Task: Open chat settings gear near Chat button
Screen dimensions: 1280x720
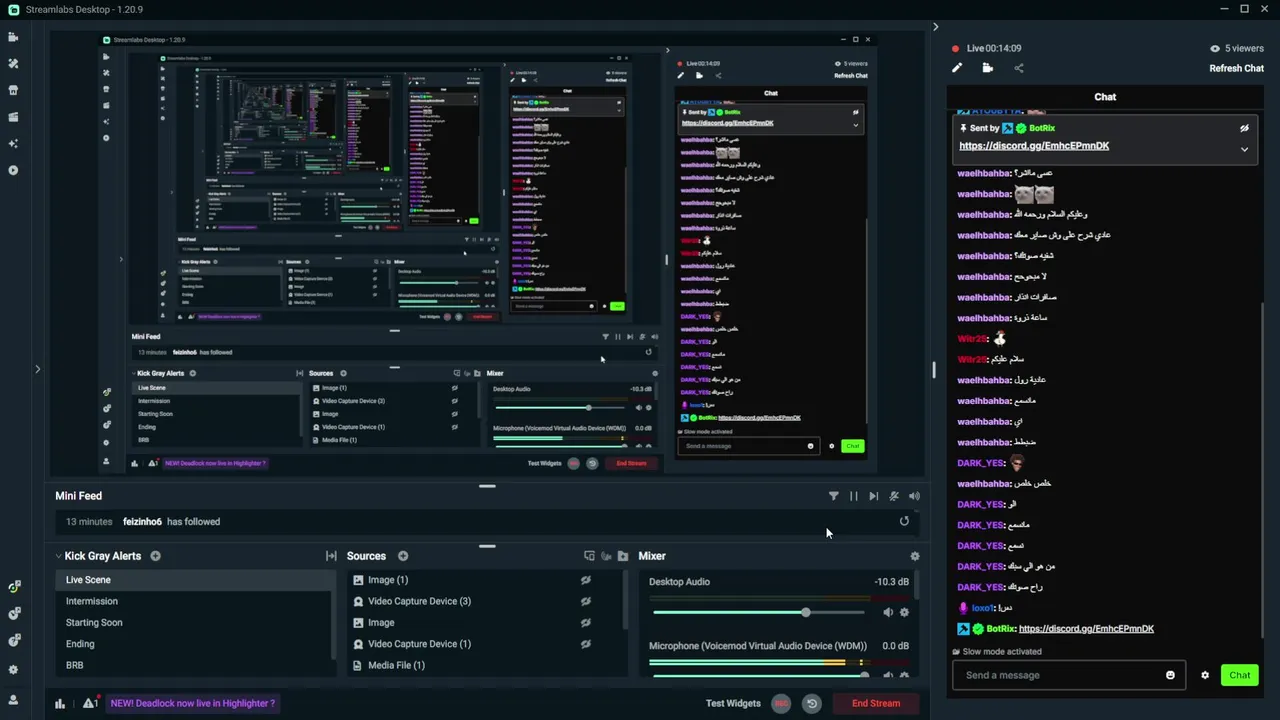Action: click(x=1205, y=675)
